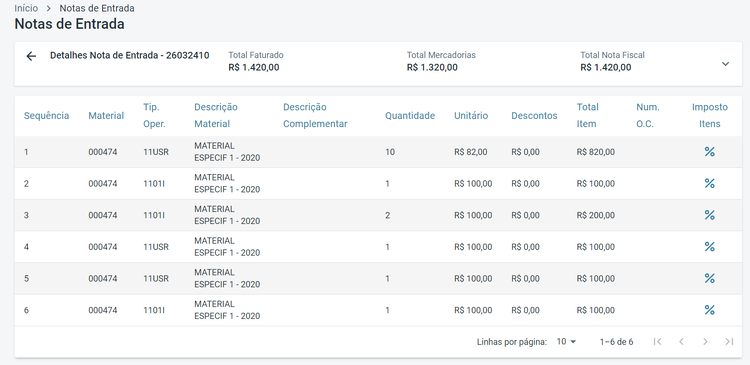Sort by Descrição Complementar column header
This screenshot has height=365, width=750.
tap(315, 115)
